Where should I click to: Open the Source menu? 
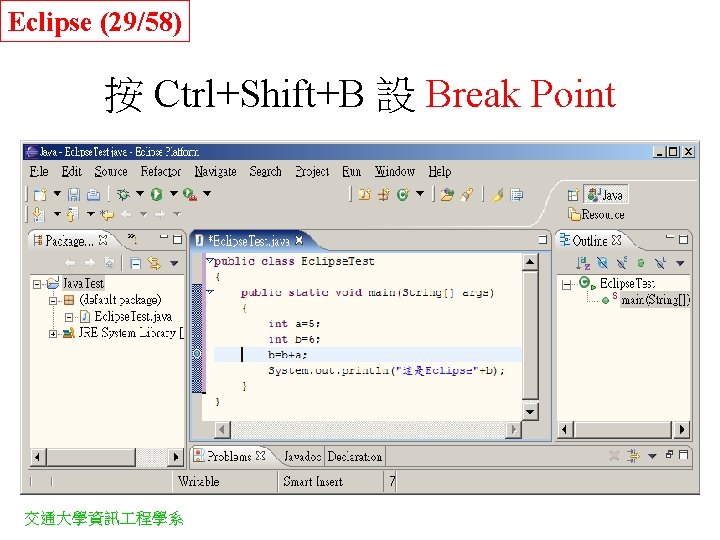pyautogui.click(x=111, y=172)
